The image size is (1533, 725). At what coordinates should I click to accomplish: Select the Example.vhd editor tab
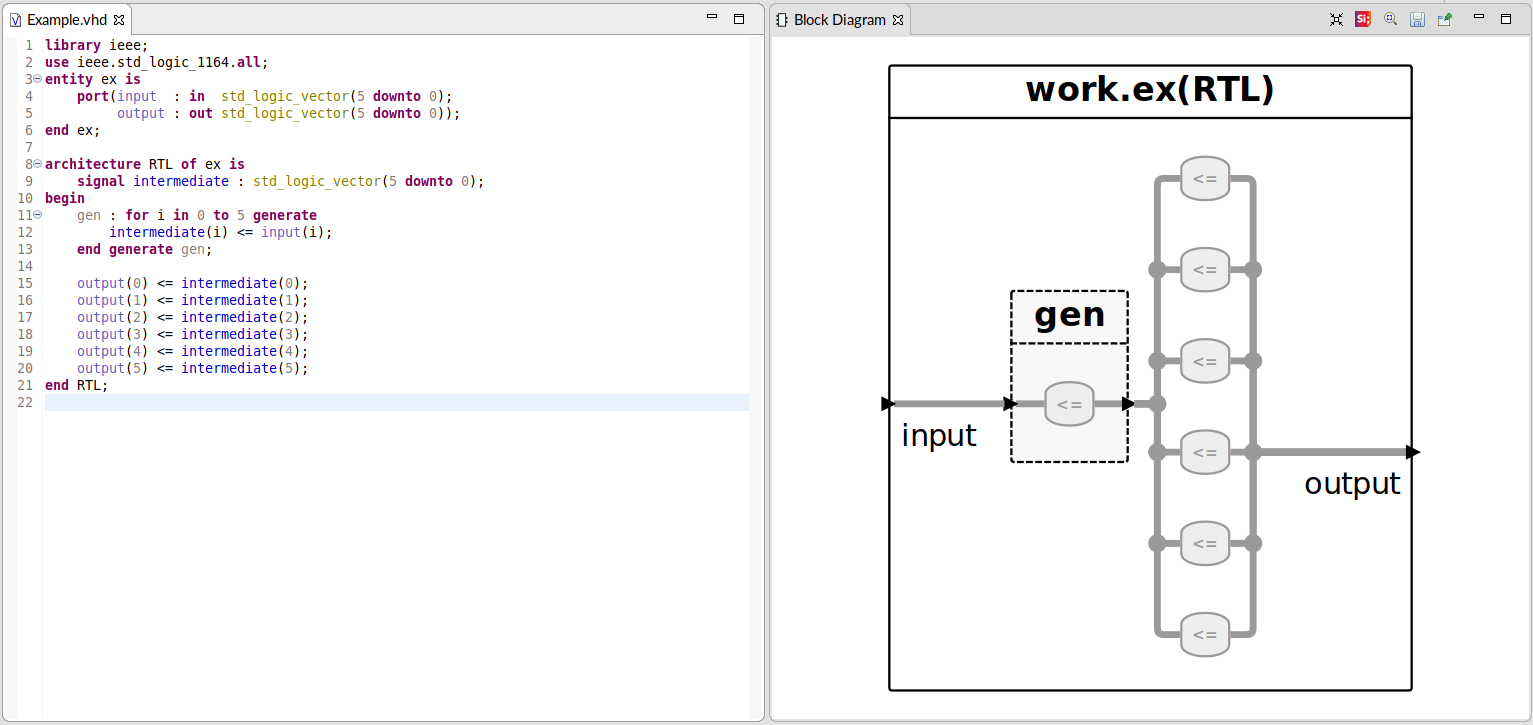[x=67, y=20]
